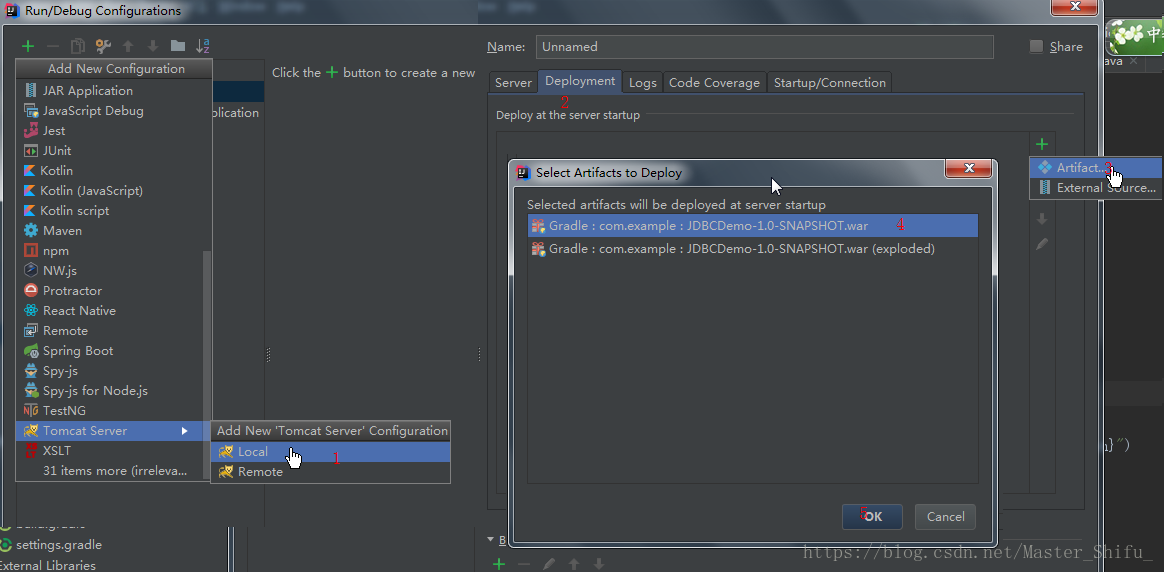Screen dimensions: 1164x572
Task: Choose JUnit in Add New Configuration list
Action: point(109,151)
